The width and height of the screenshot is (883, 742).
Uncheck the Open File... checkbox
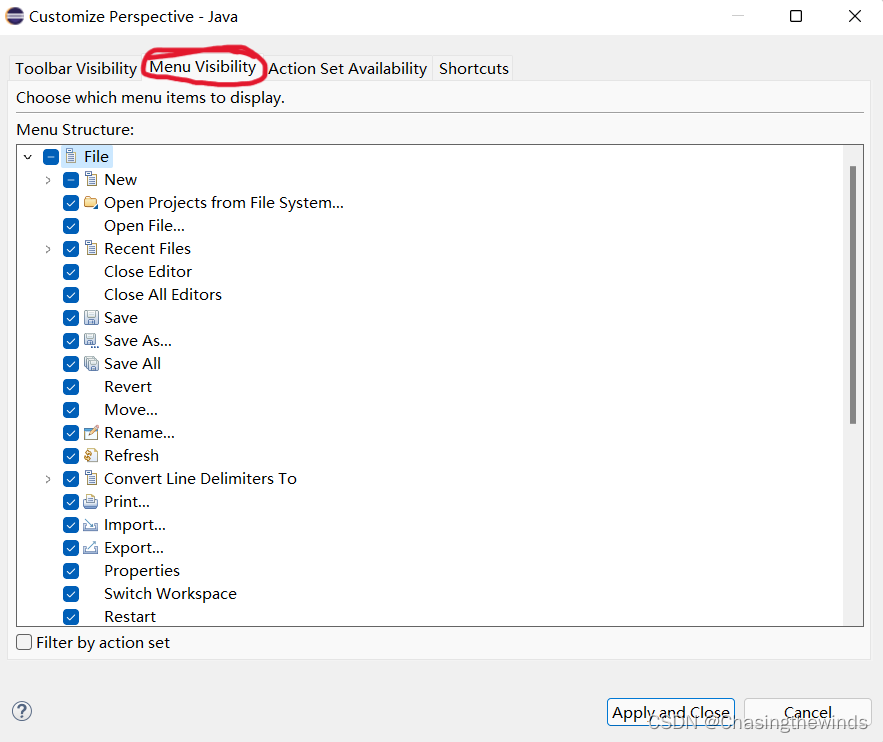[x=71, y=226]
